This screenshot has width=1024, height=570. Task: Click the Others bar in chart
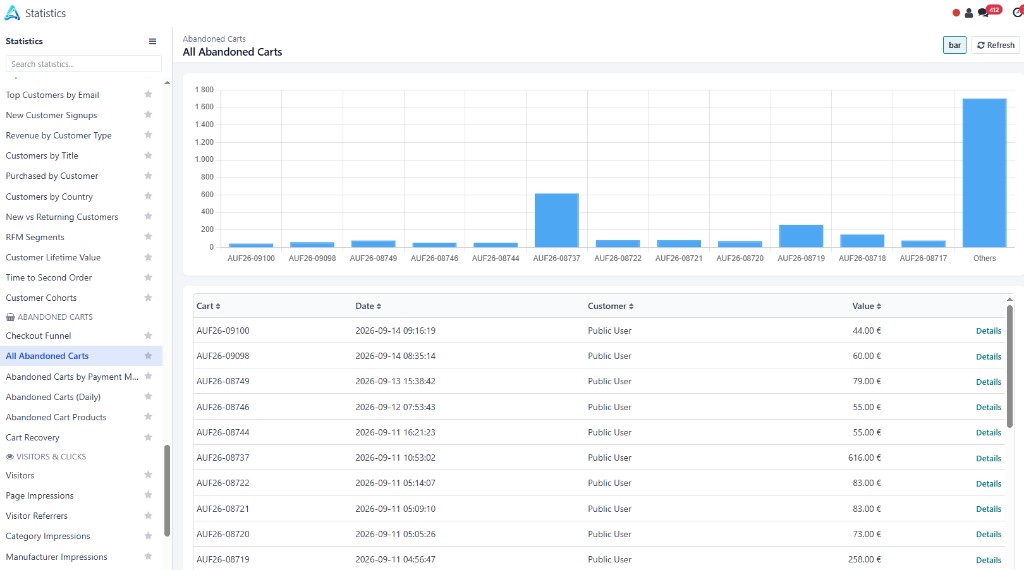point(984,173)
